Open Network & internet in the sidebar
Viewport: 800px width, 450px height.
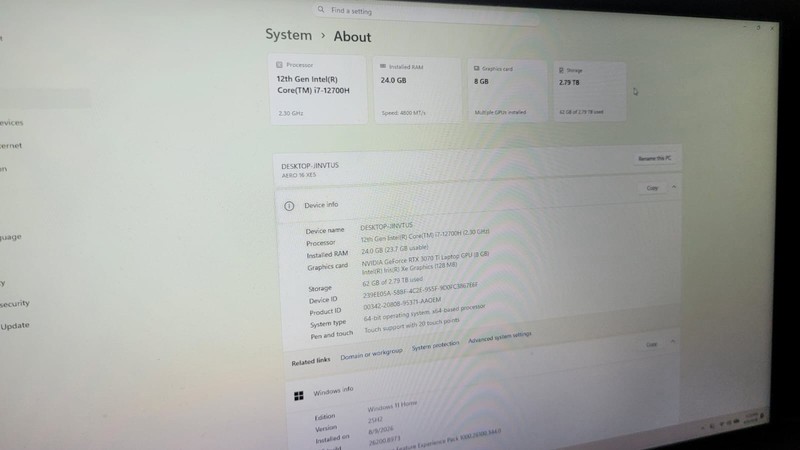(11, 145)
